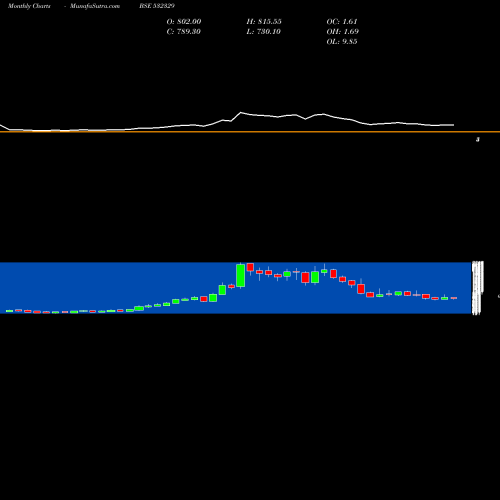Click the 'OC: 1.61' reading
500x500 pixels.
342,22
